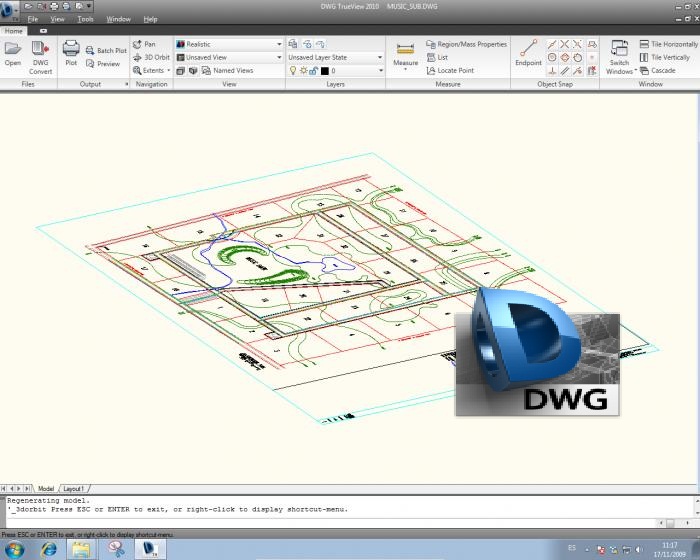Expand the Unsaved Layer State dropdown
This screenshot has height=560, width=700.
(380, 57)
